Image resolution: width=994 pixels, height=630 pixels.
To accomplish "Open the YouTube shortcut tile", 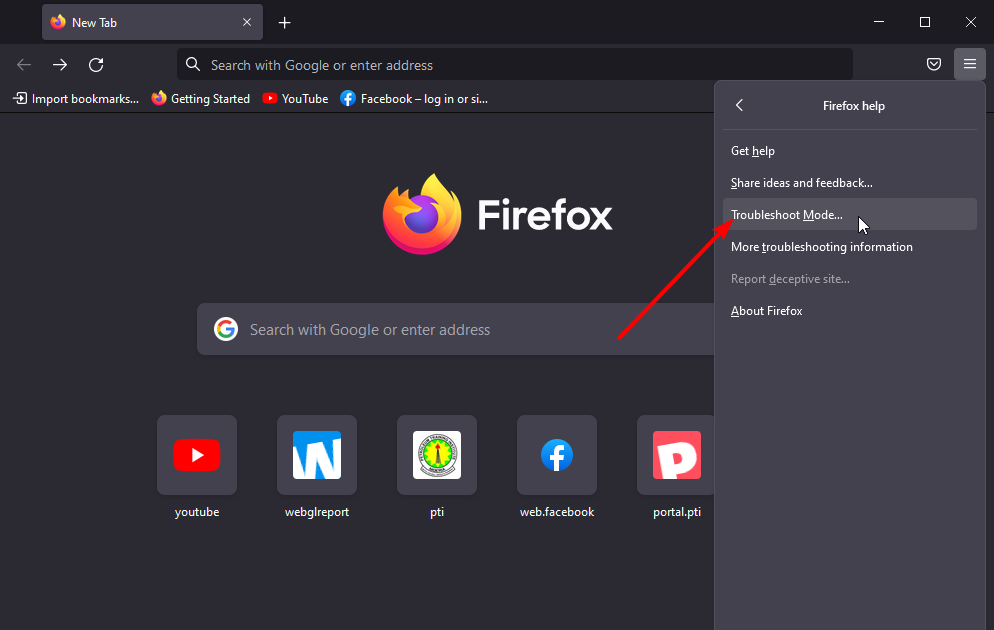I will pos(196,455).
